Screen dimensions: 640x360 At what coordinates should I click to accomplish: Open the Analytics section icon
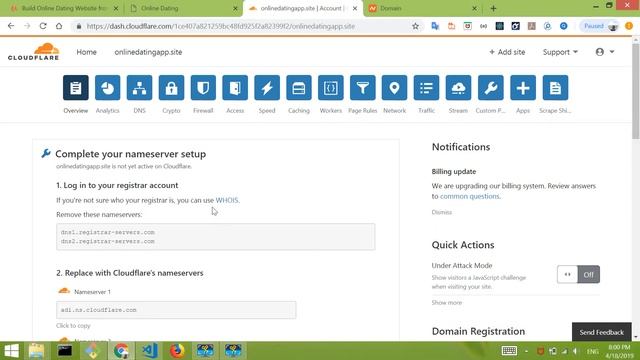click(x=107, y=88)
